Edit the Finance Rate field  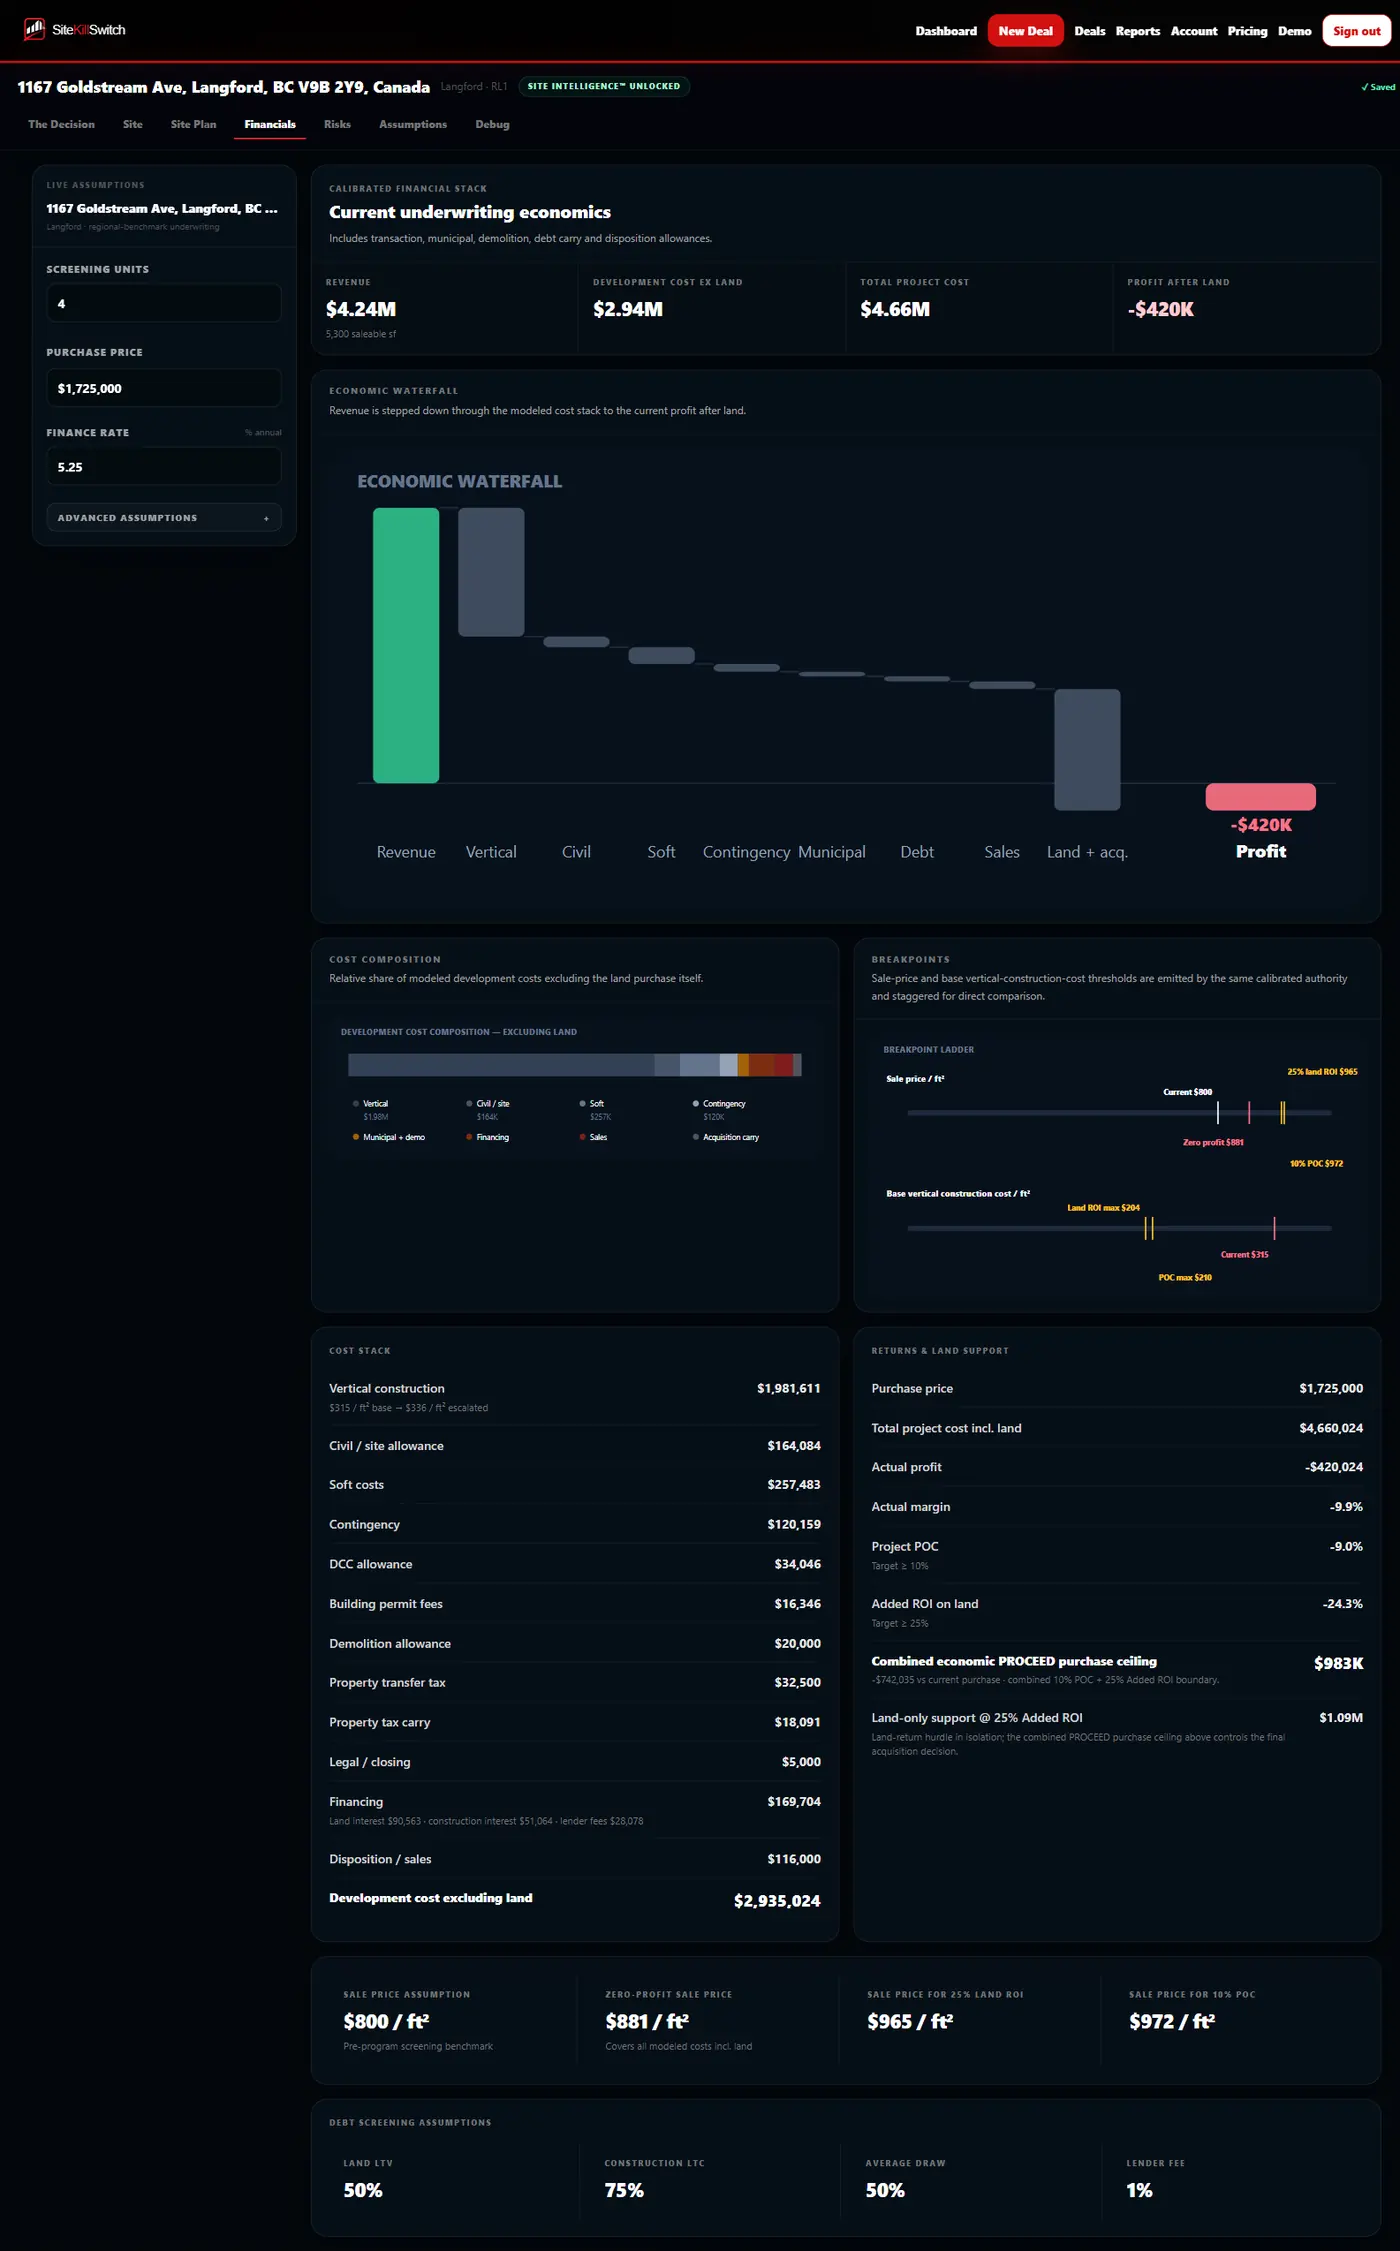point(164,467)
